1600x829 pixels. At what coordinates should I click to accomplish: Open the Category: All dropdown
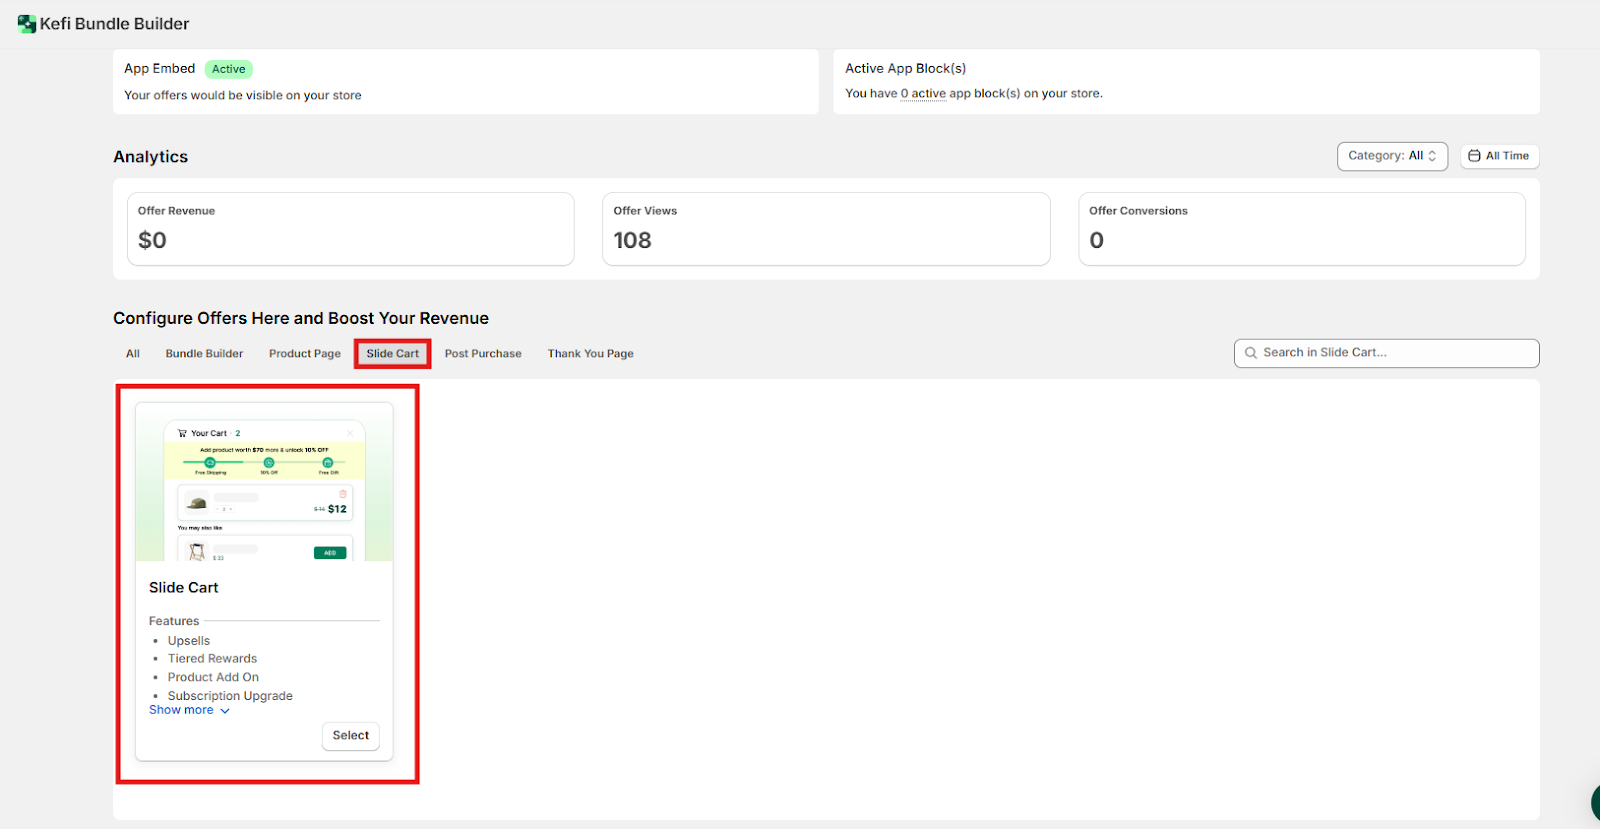point(1391,156)
